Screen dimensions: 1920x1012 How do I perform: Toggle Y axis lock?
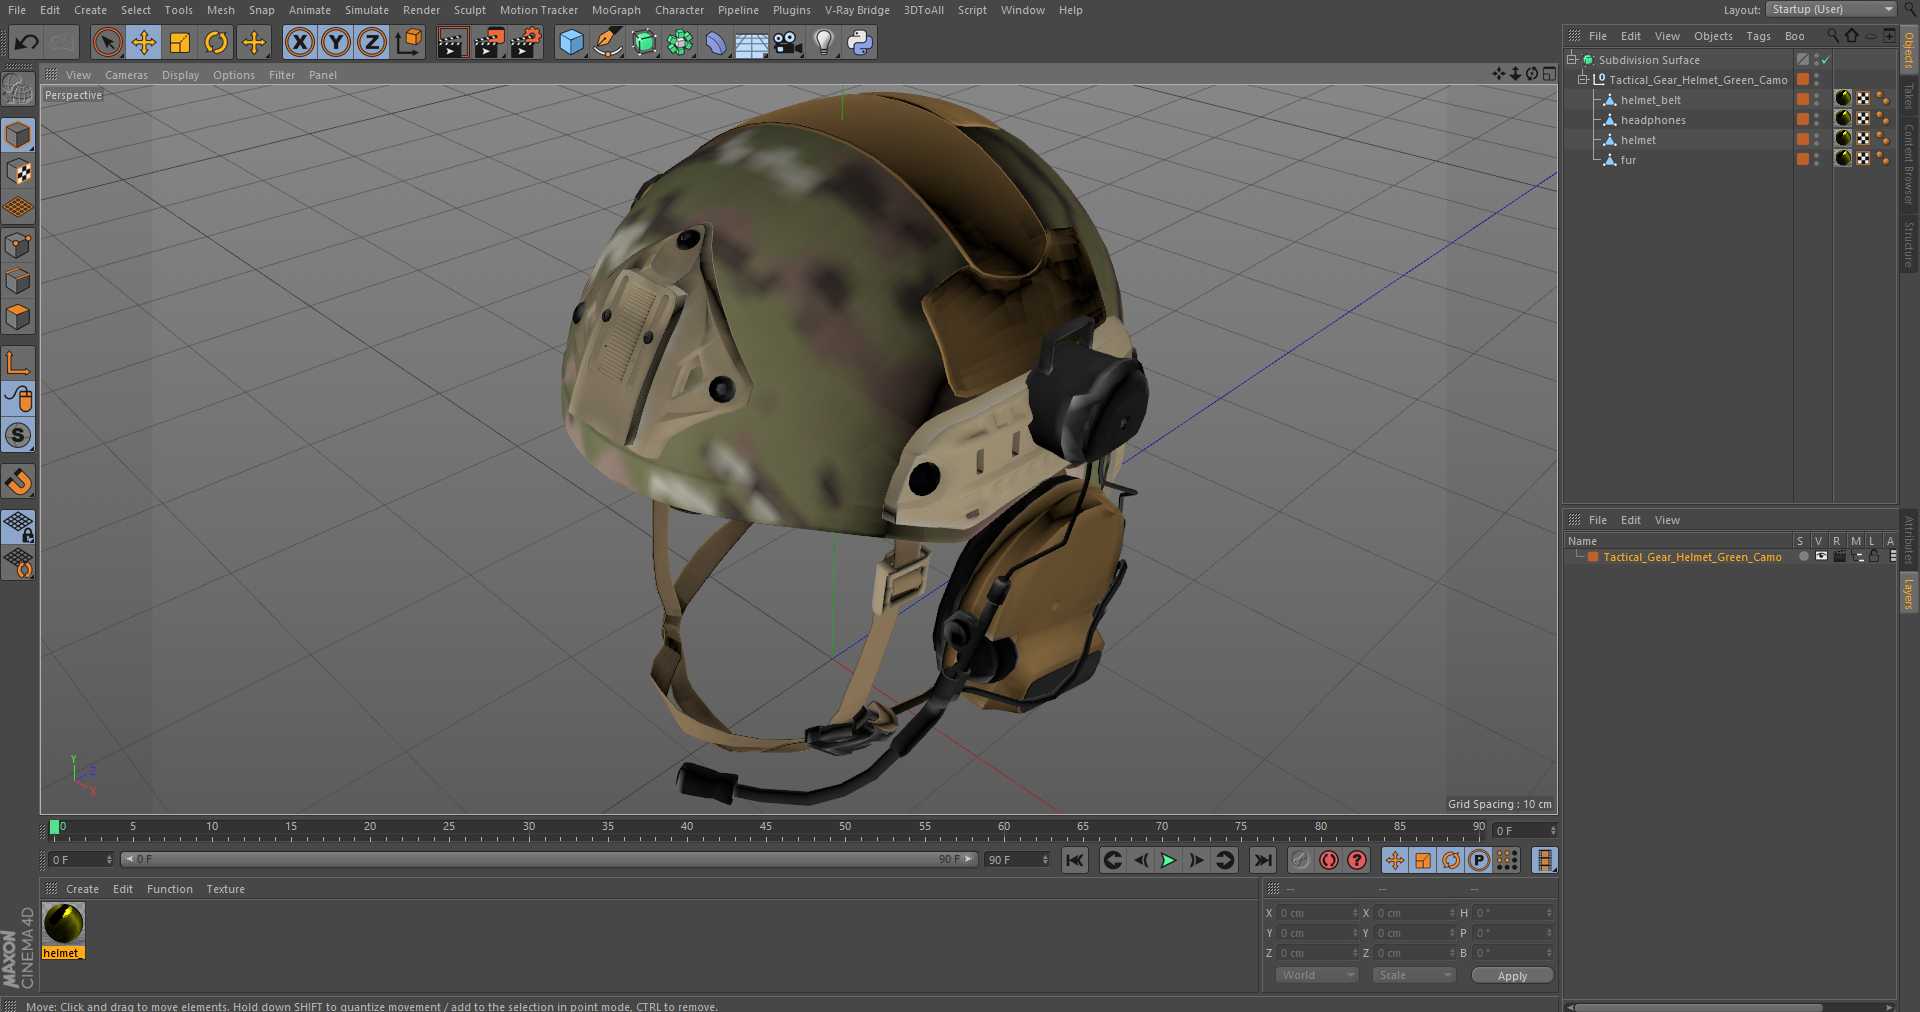click(336, 42)
